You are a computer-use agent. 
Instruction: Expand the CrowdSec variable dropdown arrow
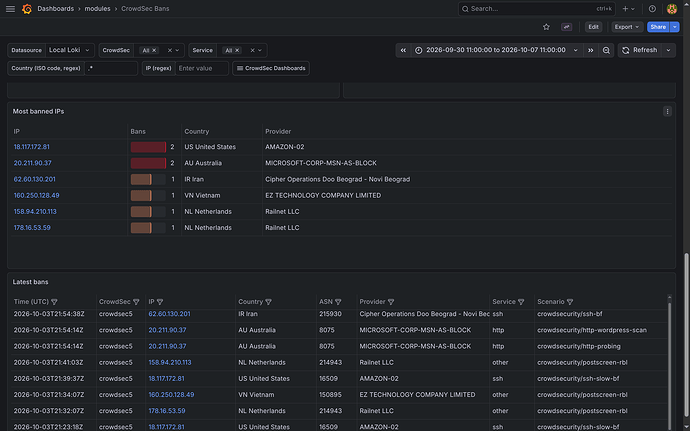[177, 51]
